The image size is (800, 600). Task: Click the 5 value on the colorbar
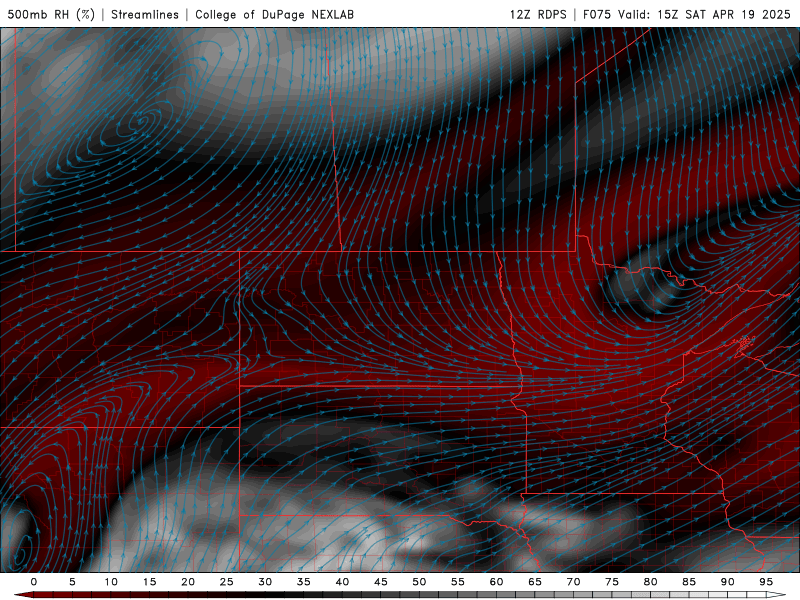click(x=72, y=582)
